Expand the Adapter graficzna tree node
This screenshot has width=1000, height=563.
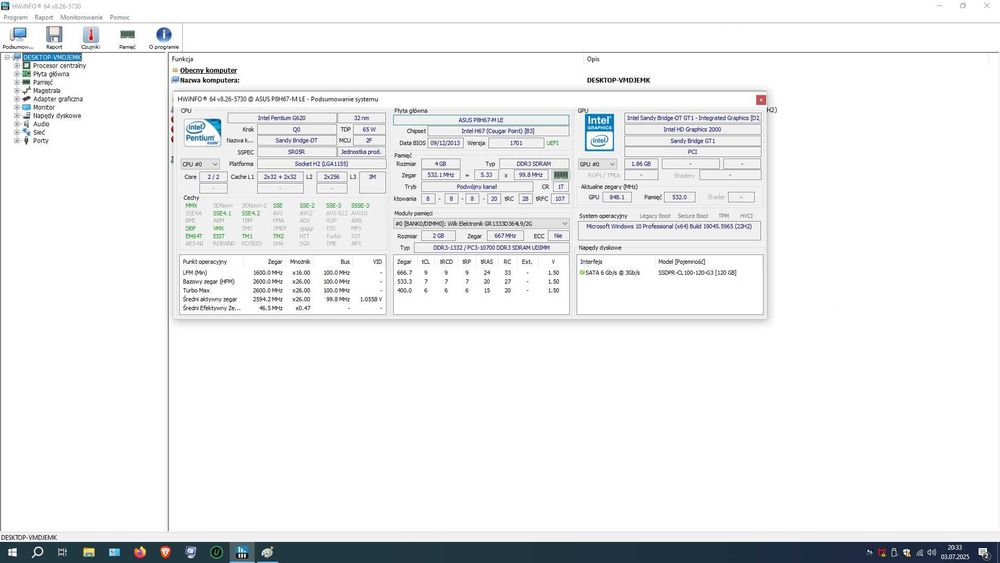(17, 99)
